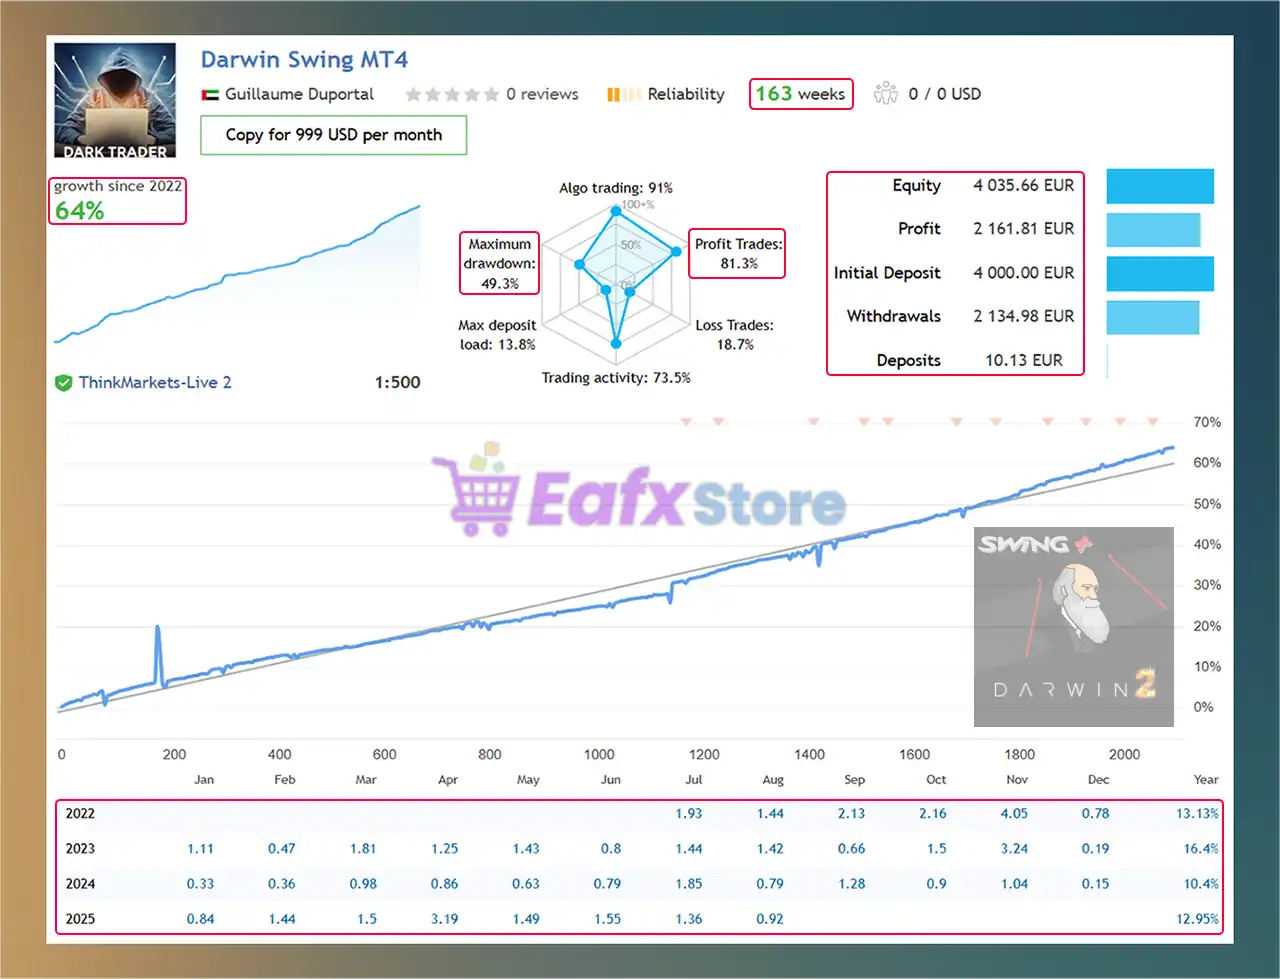This screenshot has height=979, width=1280.
Task: Open the 0 reviews link
Action: [542, 94]
